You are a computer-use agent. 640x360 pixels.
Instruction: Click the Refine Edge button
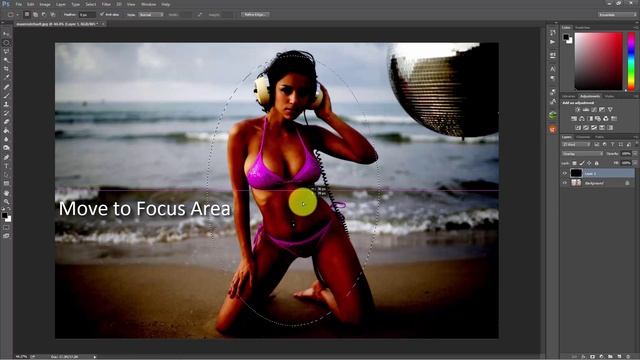pos(255,14)
